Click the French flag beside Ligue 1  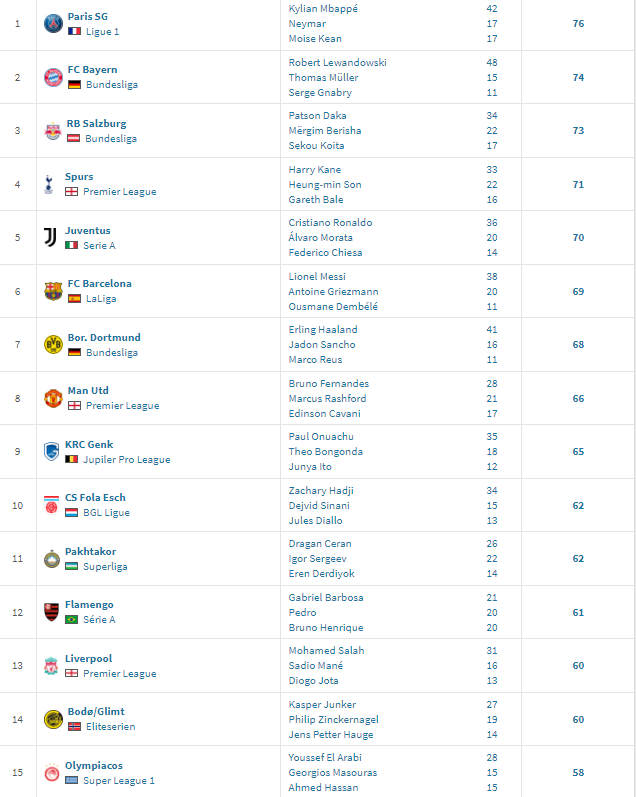click(x=74, y=32)
